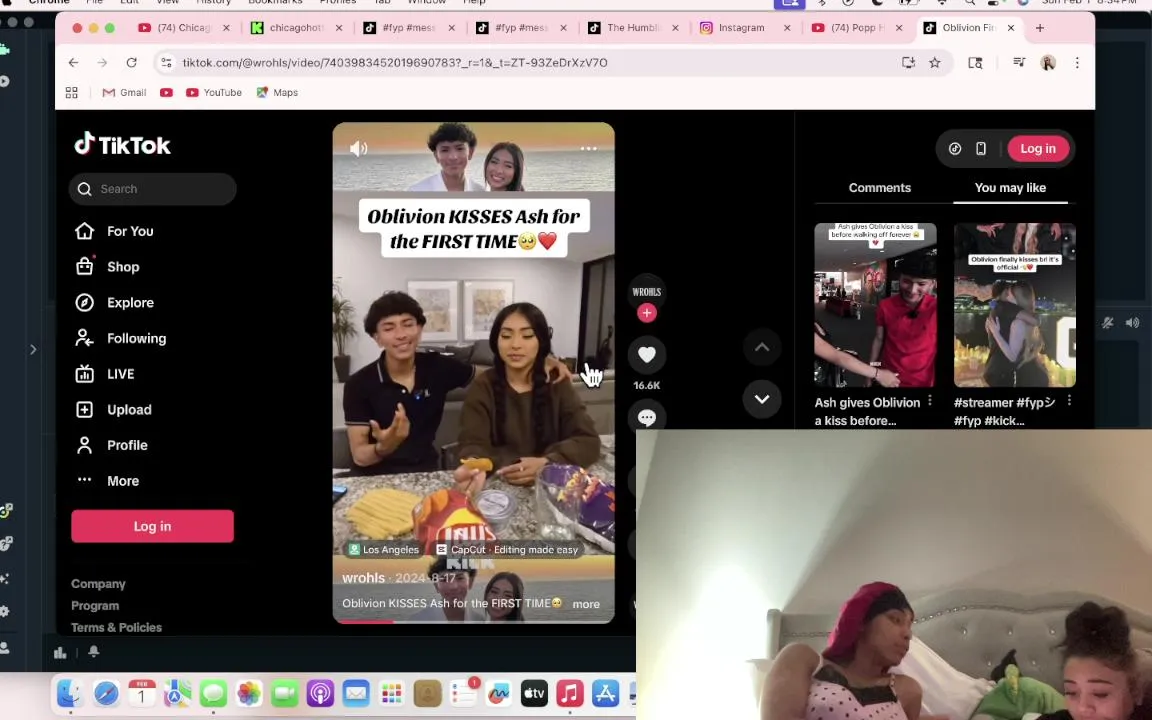Open the Chrome three-dot menu

click(1077, 62)
